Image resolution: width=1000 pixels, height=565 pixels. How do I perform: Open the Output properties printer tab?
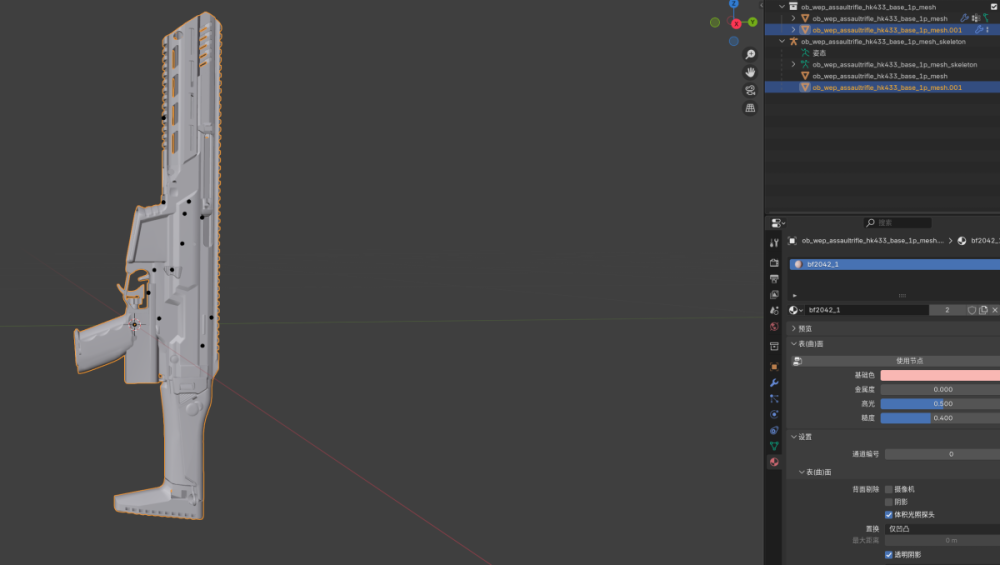(774, 279)
